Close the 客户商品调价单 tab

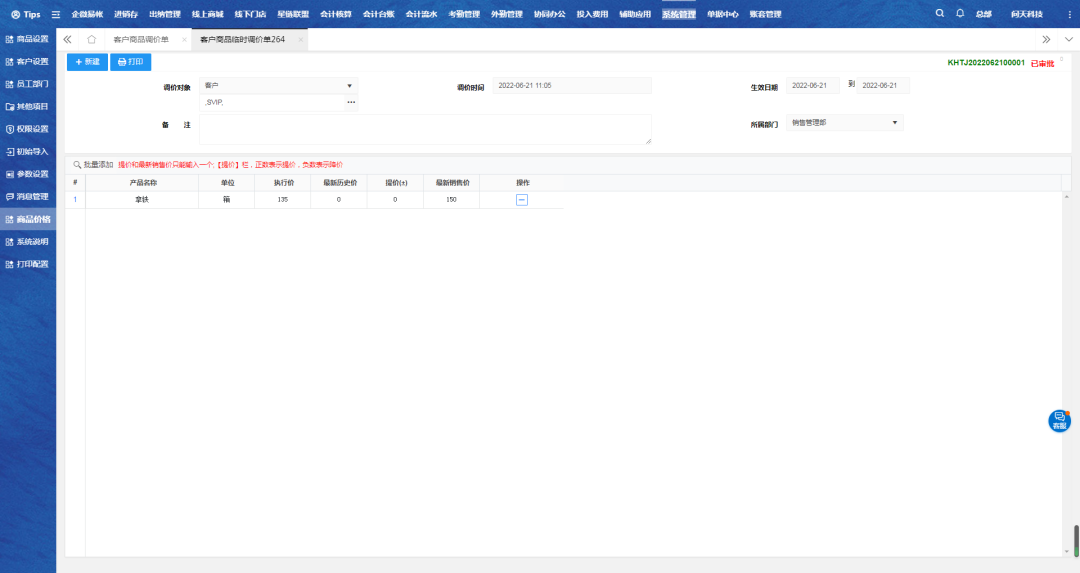[184, 39]
